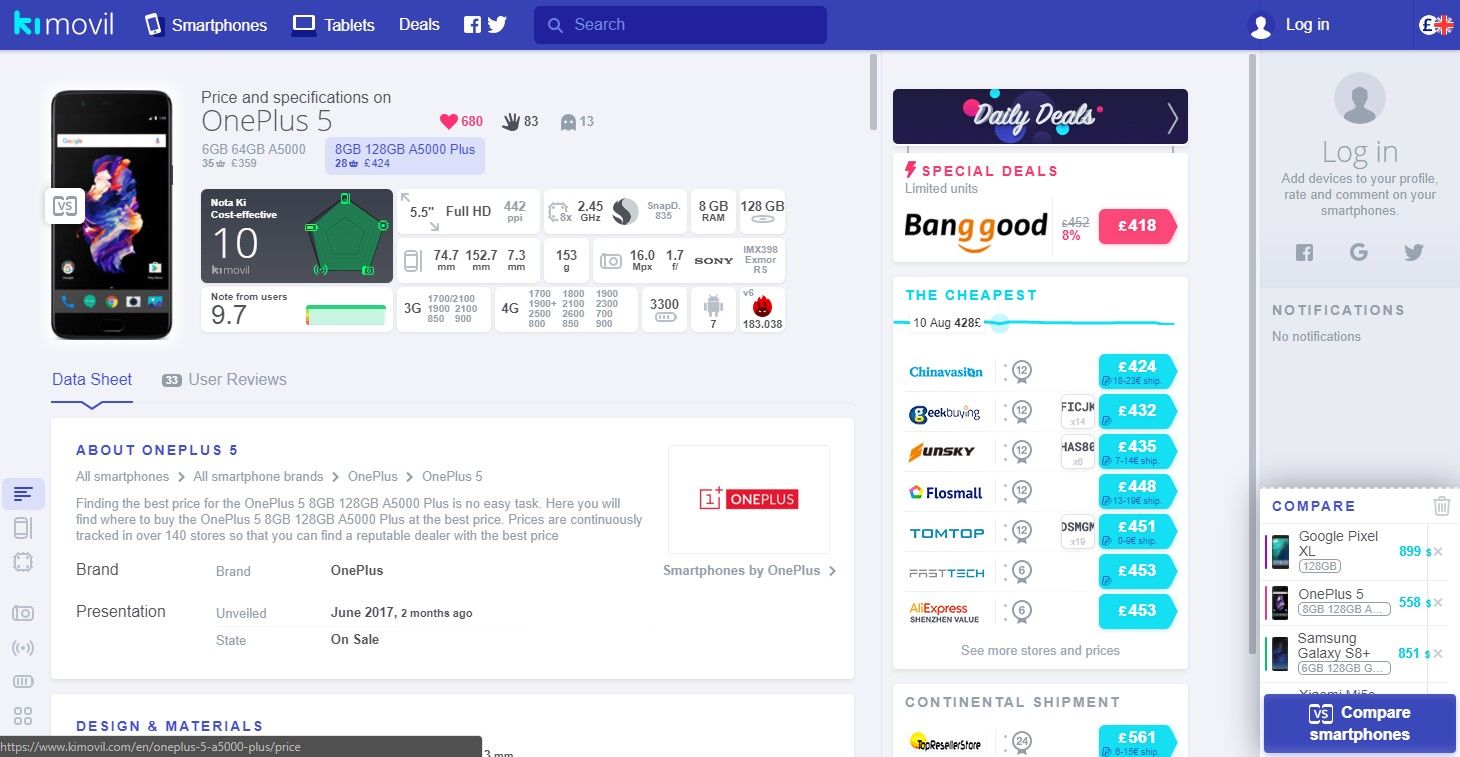This screenshot has height=757, width=1460.
Task: Add phone to comparison via VS icon
Action: [x=65, y=206]
